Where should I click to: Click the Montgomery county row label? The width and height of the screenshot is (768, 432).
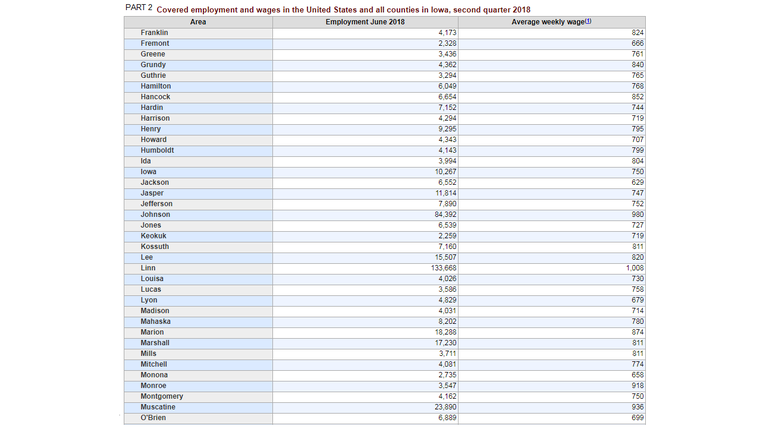tap(161, 396)
